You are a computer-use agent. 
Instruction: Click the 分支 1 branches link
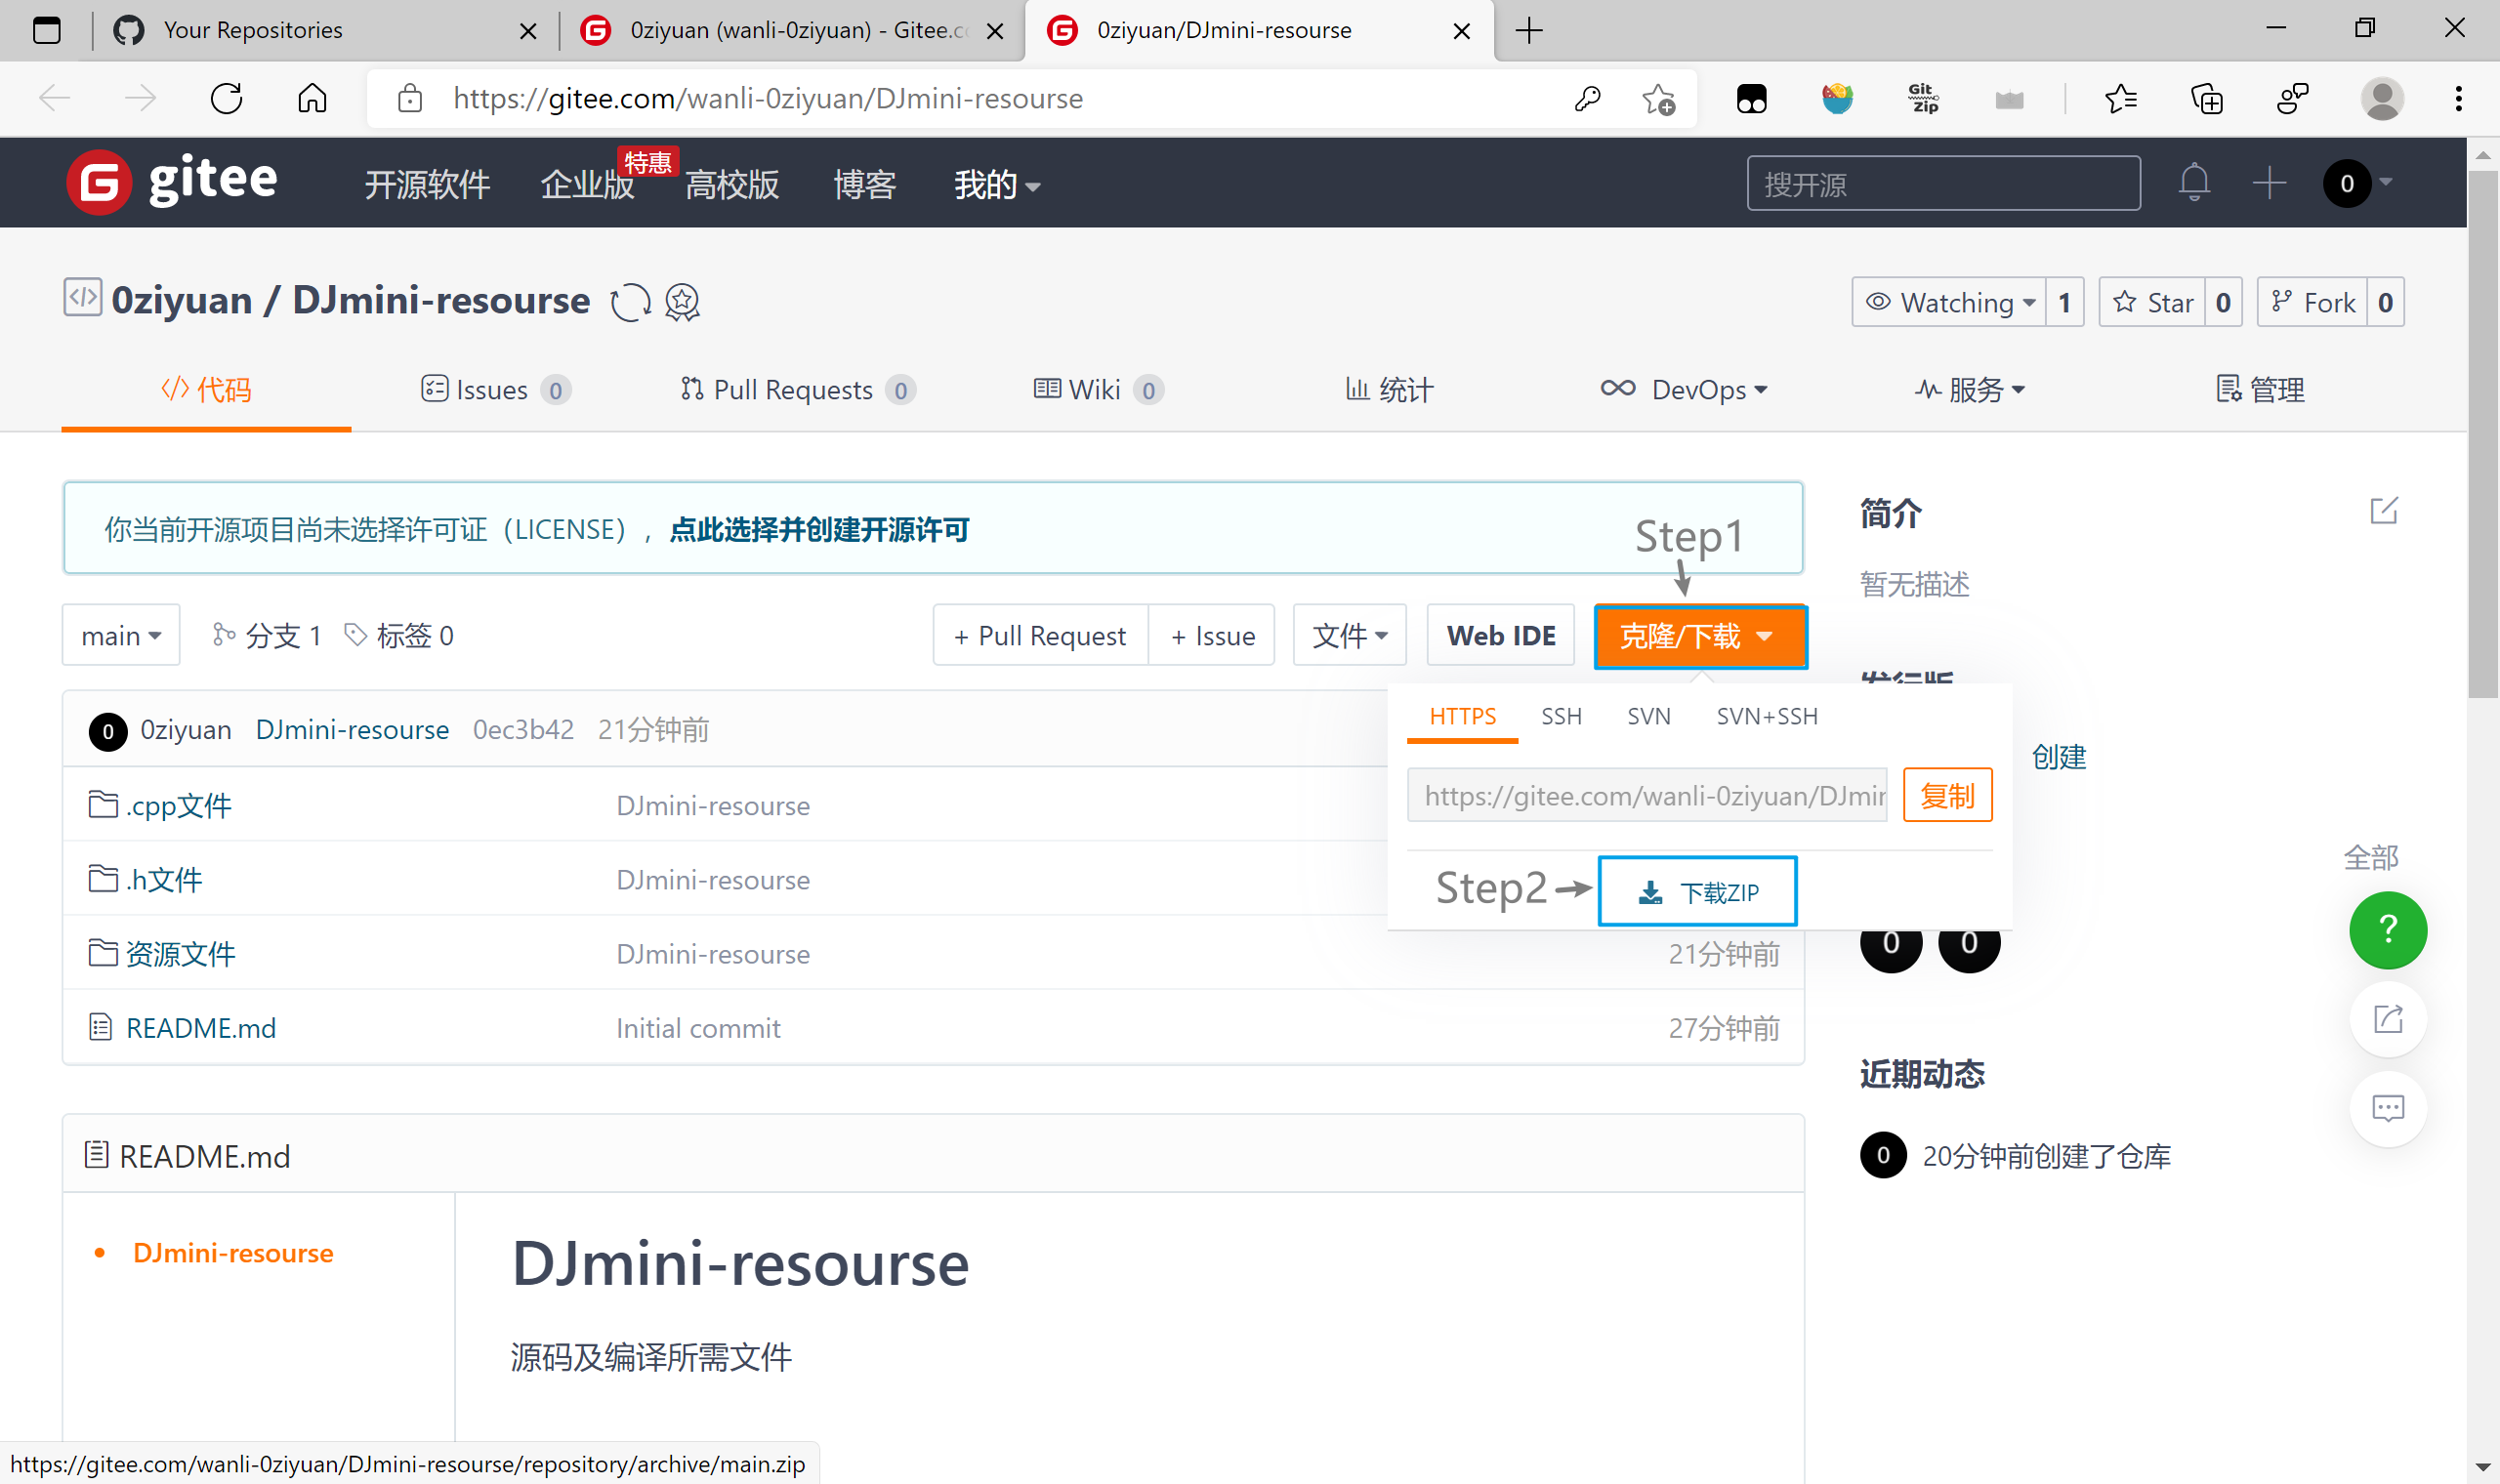click(267, 635)
